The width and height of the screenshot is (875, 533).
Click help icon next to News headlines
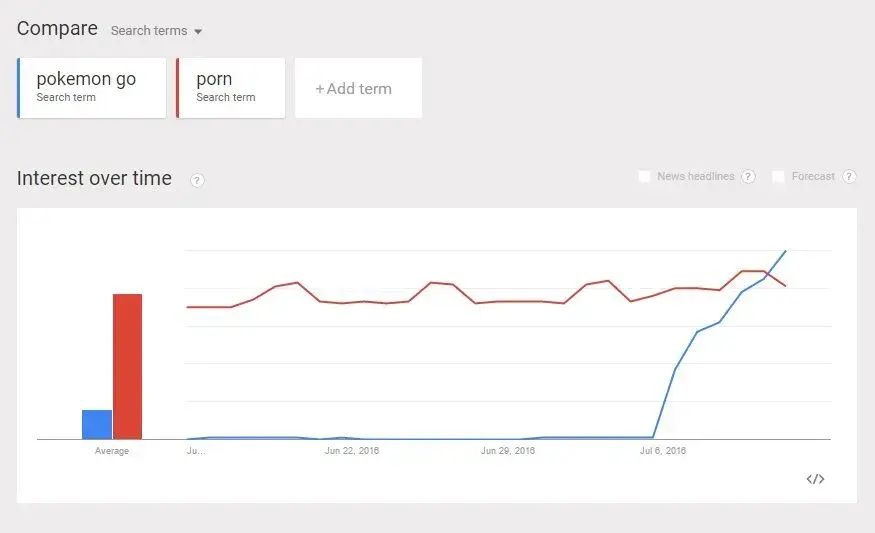[748, 177]
